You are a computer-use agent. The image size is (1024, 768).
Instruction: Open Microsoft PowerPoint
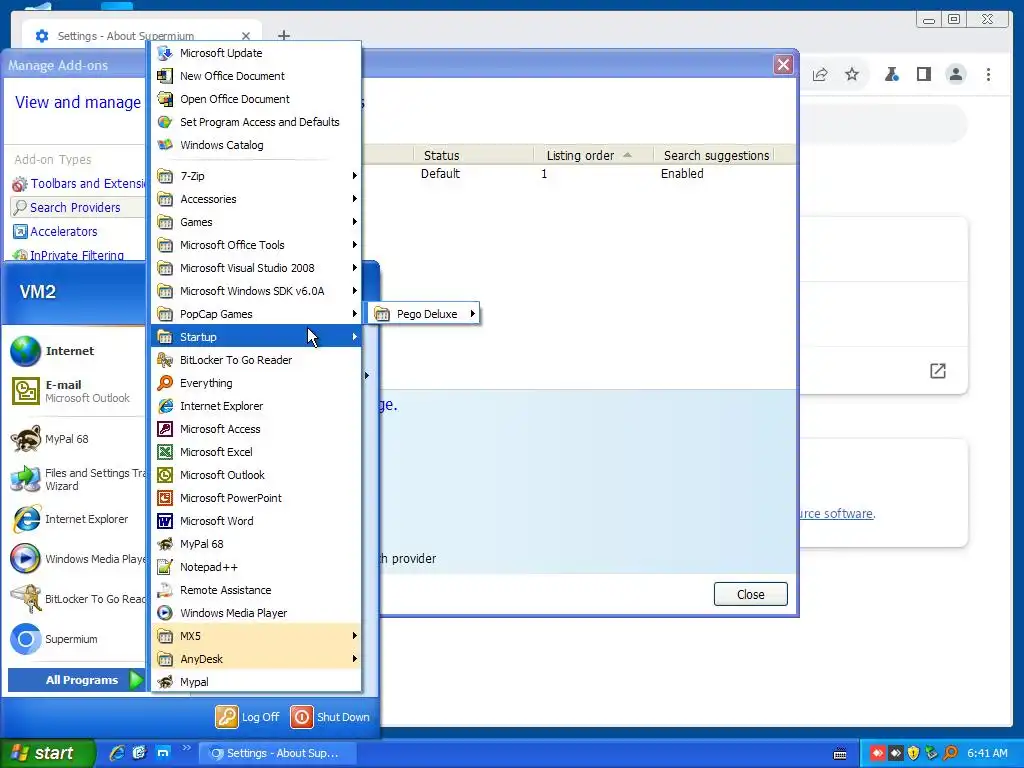click(256, 498)
